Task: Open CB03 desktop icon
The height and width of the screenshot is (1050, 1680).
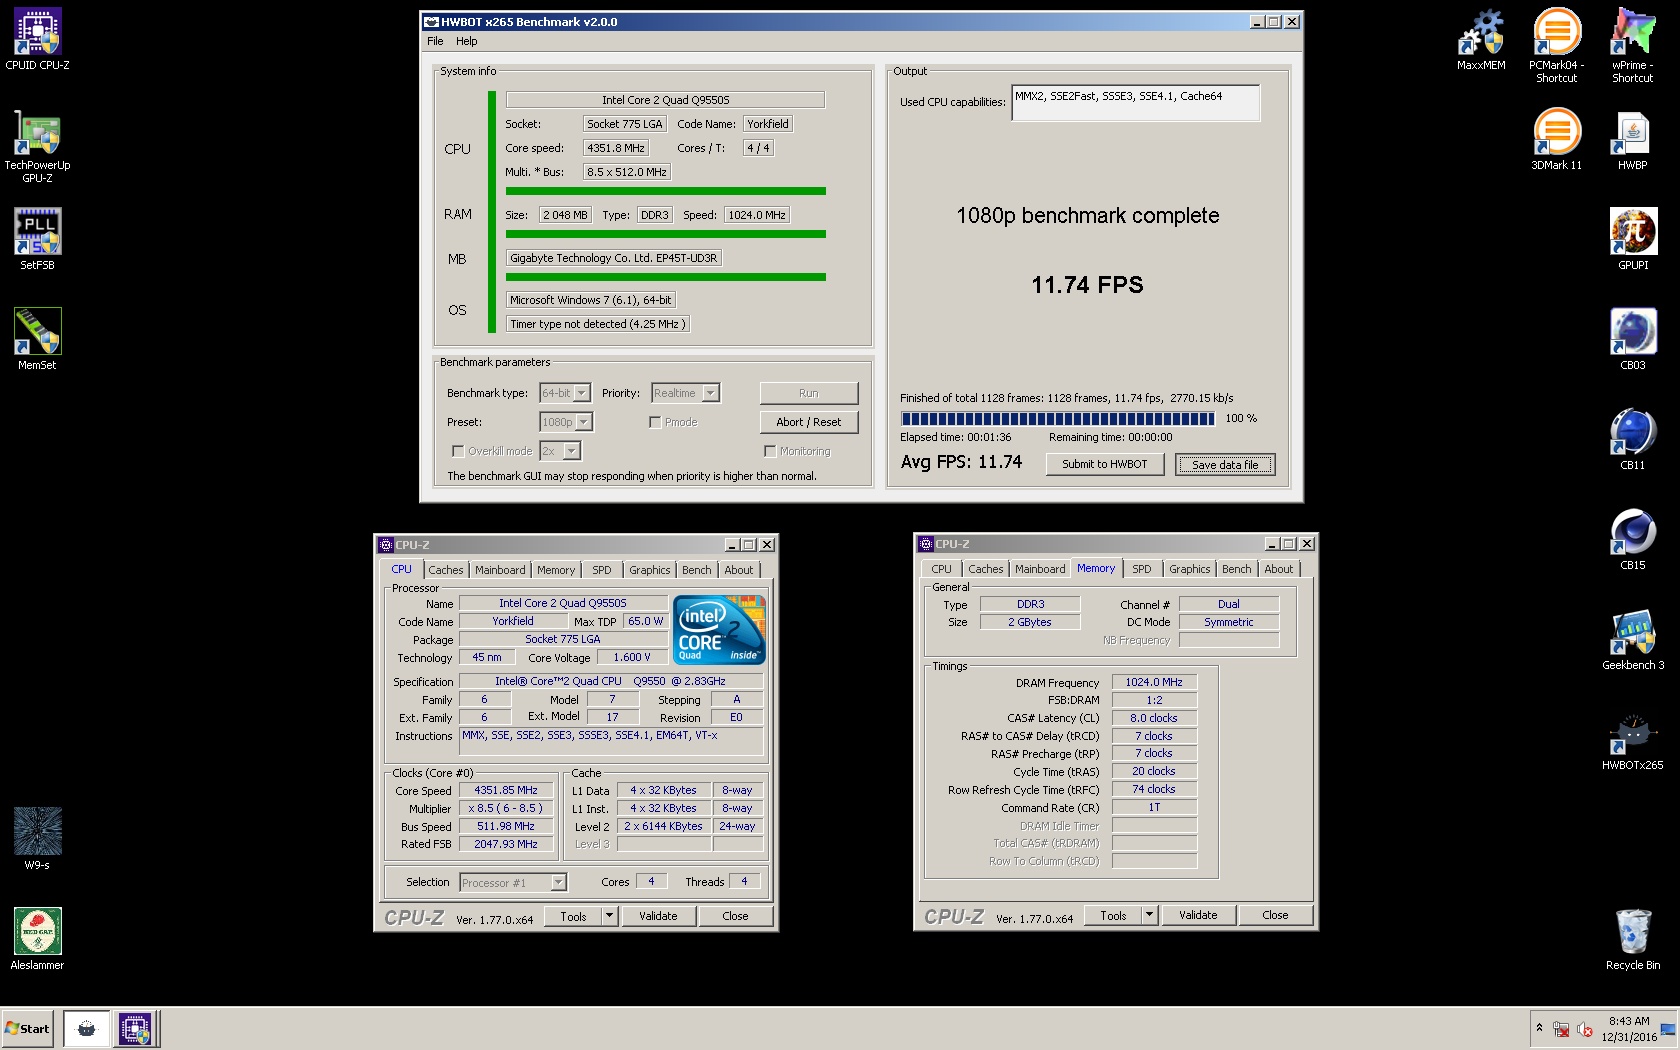Action: (1633, 339)
